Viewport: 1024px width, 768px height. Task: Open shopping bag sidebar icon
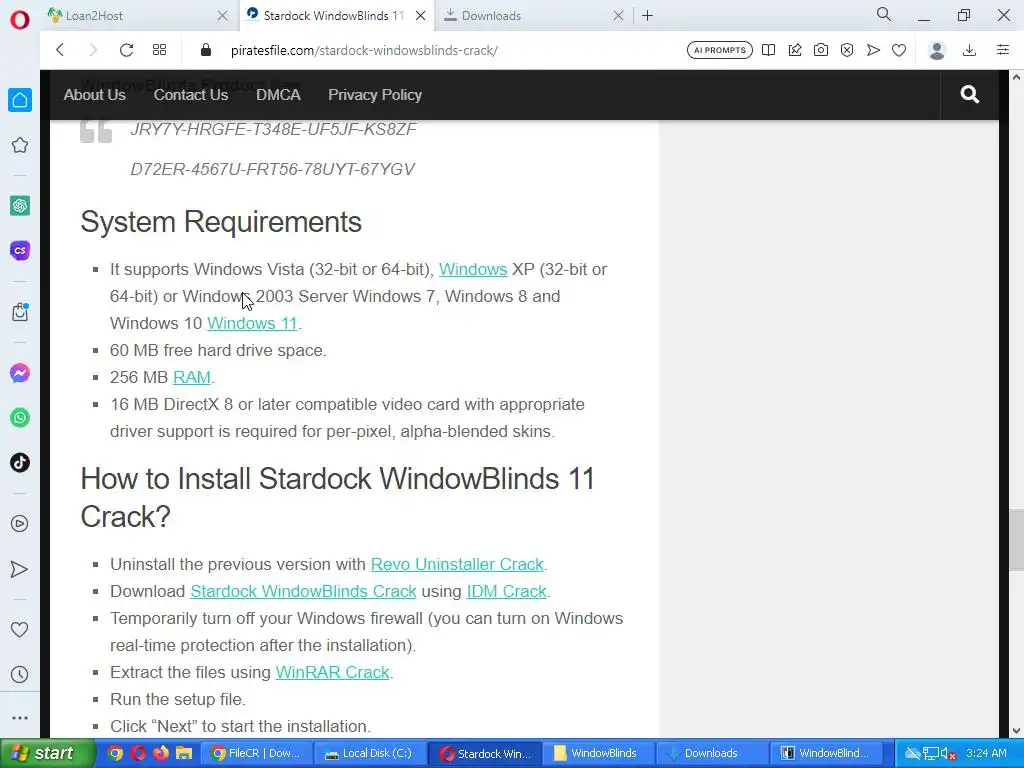(x=20, y=312)
